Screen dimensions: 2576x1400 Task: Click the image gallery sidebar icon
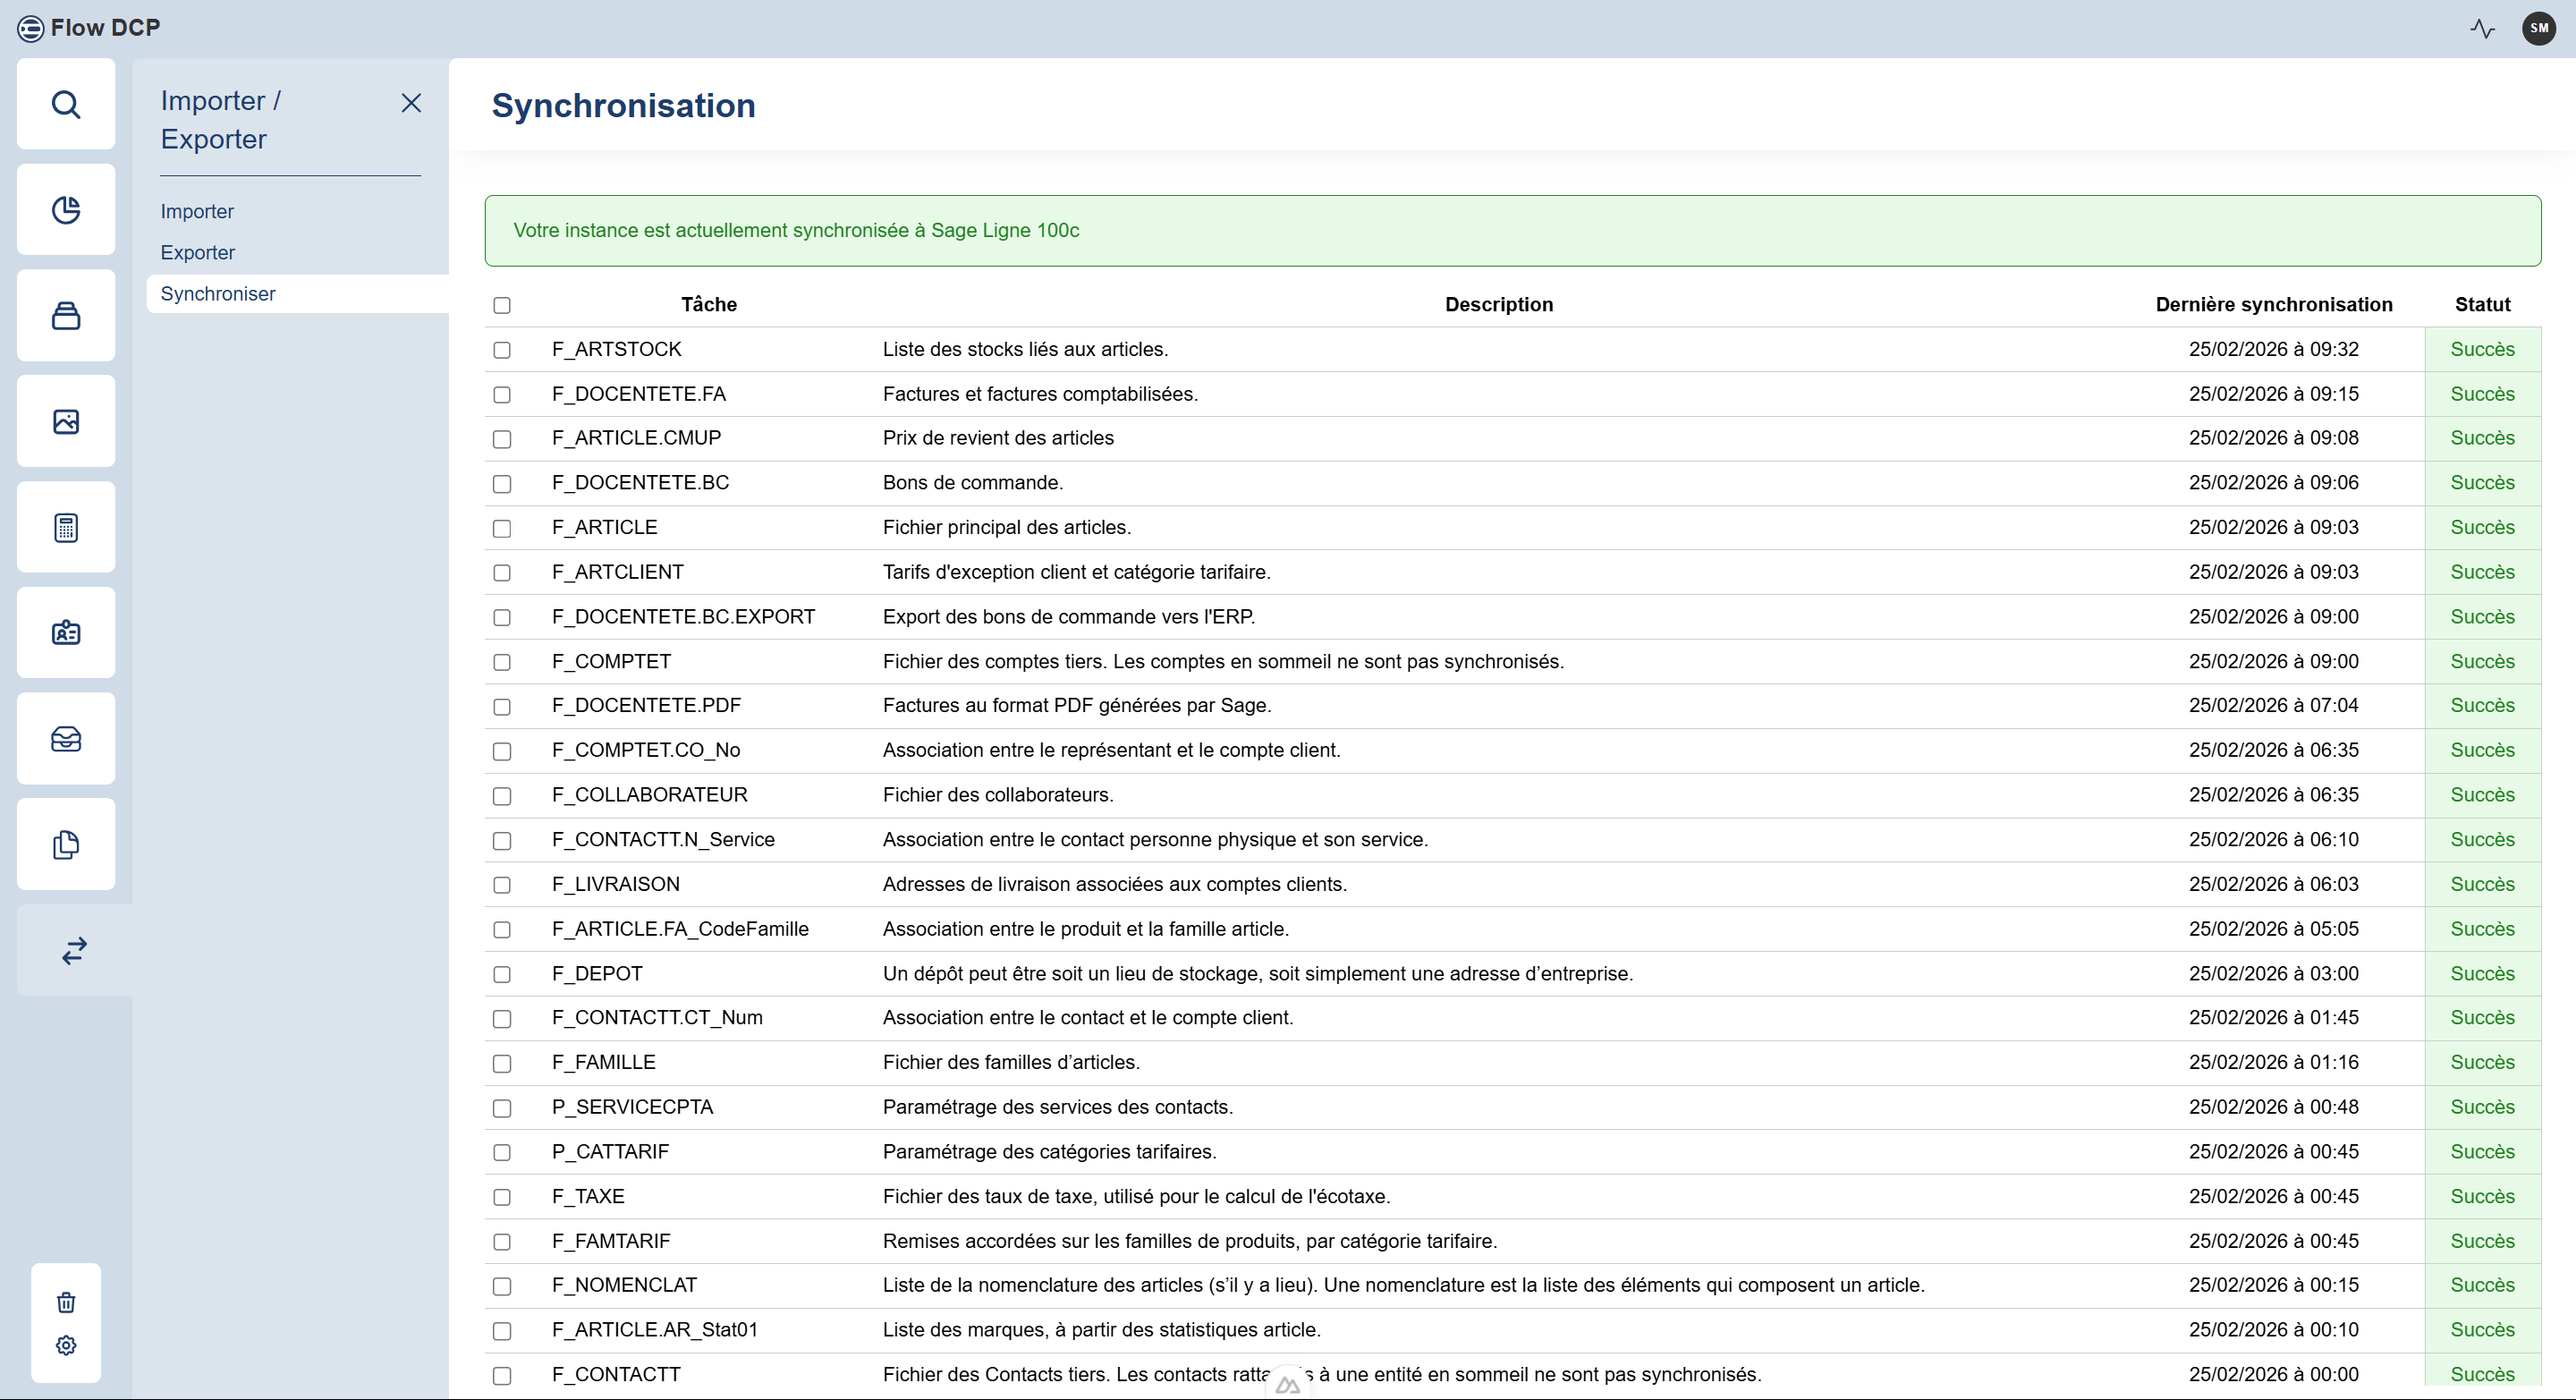[x=66, y=422]
